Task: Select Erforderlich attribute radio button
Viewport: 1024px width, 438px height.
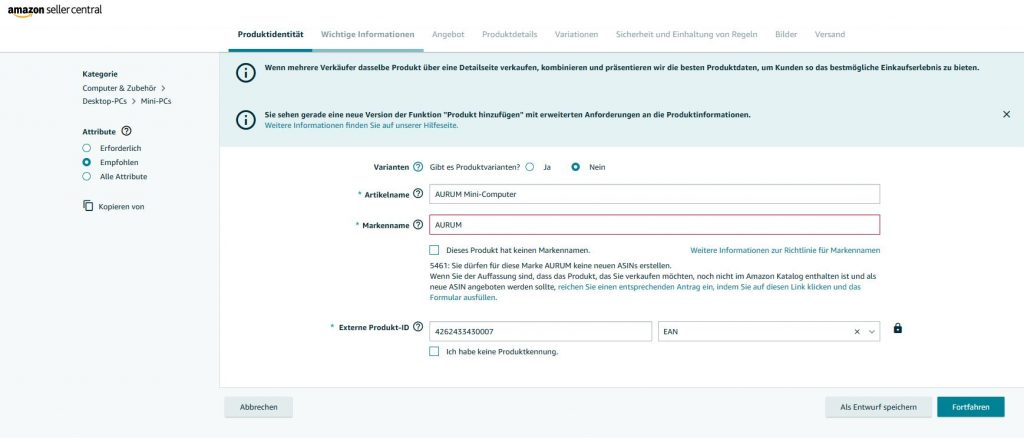Action: (x=86, y=148)
